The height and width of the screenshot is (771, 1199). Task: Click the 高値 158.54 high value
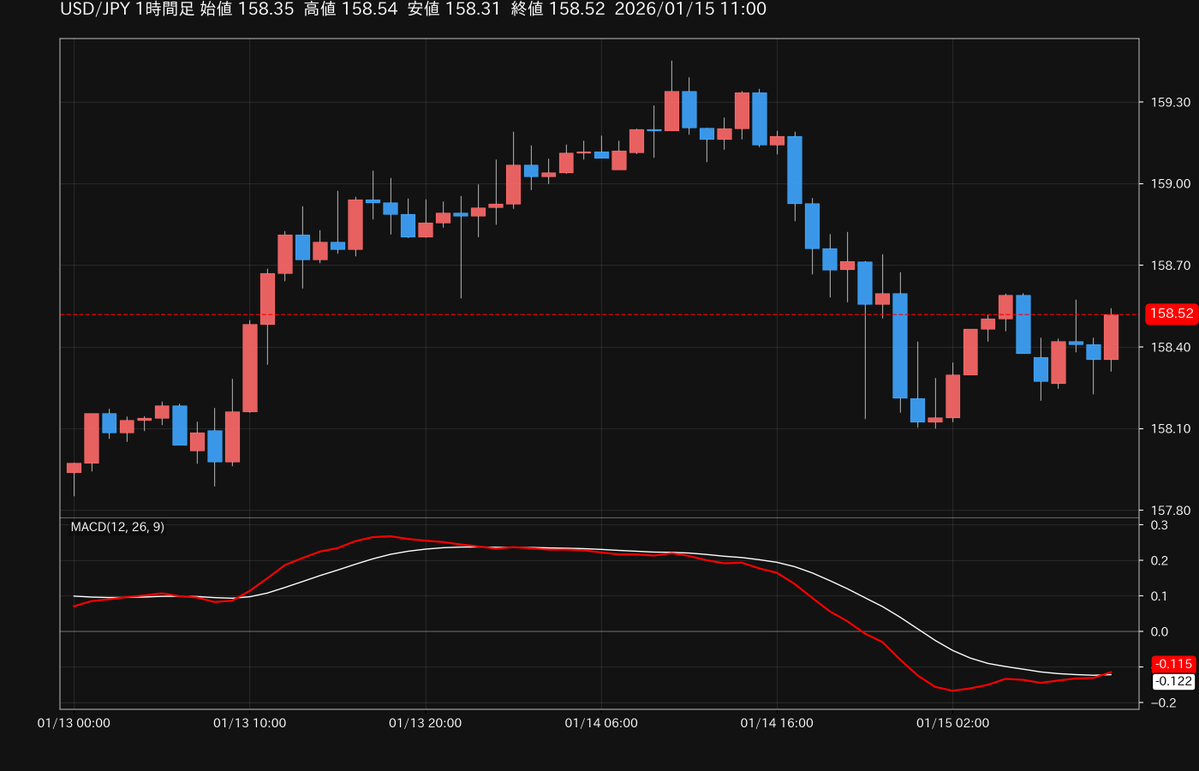click(x=351, y=9)
